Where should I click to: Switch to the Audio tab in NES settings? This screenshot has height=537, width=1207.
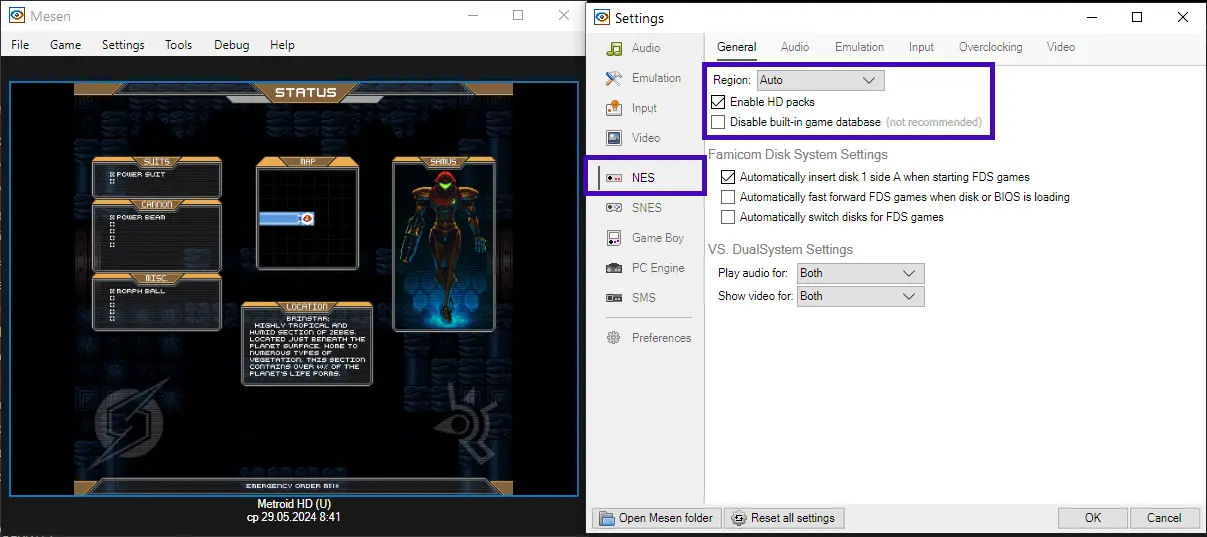(795, 47)
